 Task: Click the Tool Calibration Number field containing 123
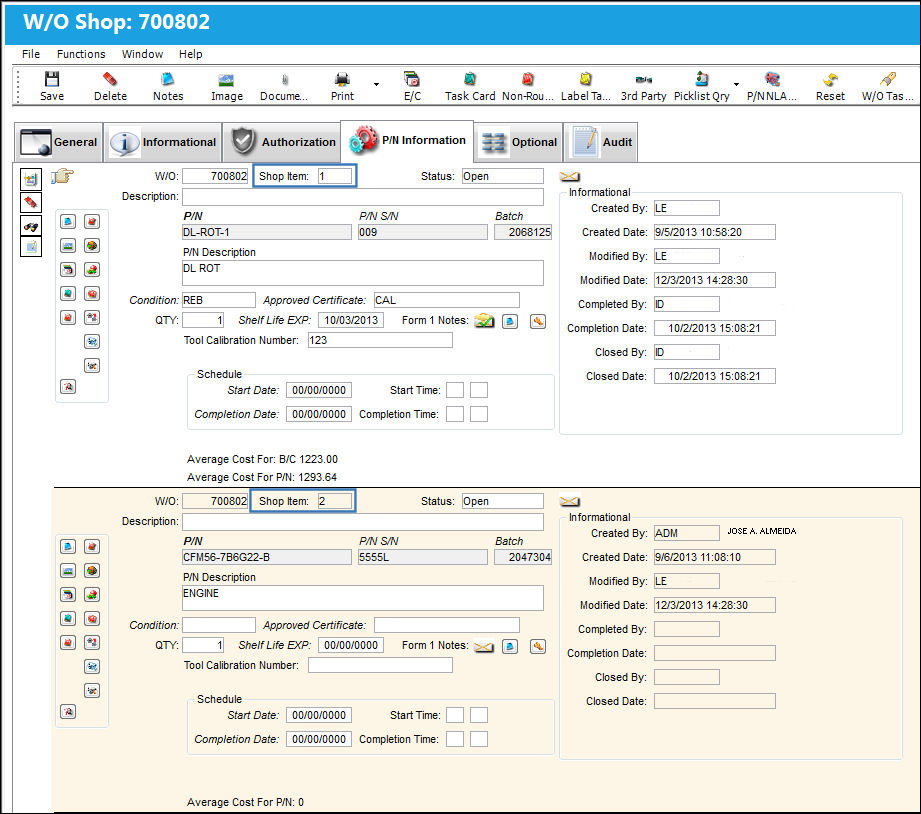pos(380,340)
